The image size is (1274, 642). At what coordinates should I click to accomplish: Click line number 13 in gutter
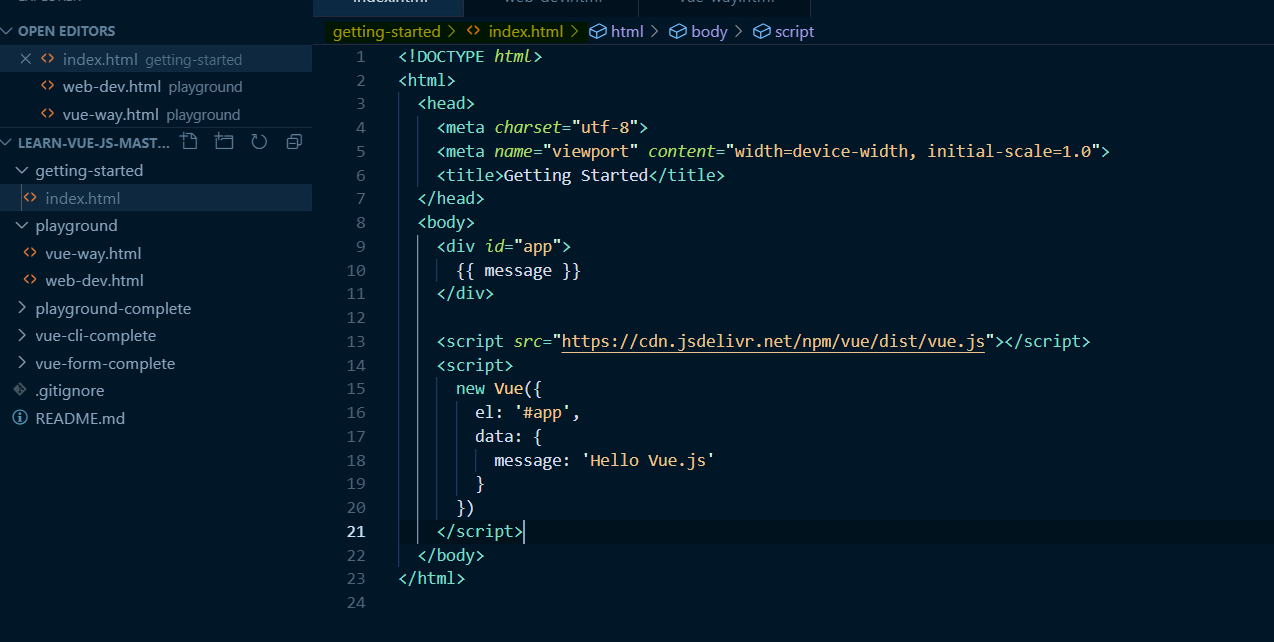point(356,341)
